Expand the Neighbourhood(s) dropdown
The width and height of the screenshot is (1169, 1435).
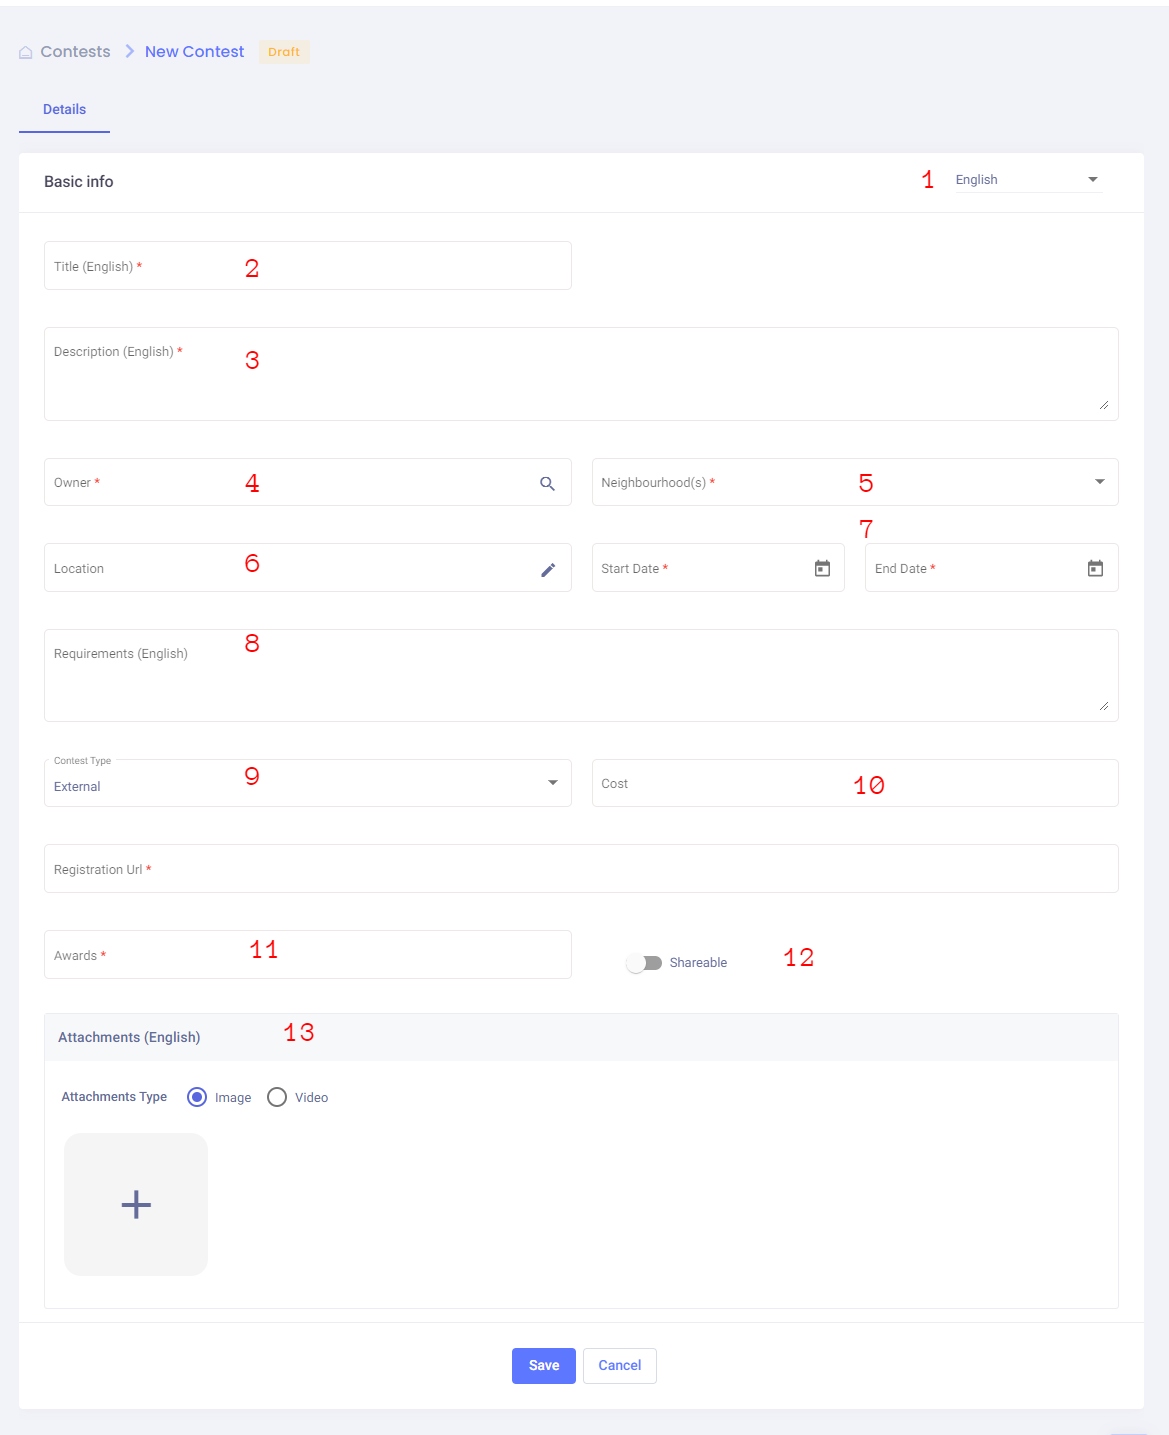(x=1099, y=482)
